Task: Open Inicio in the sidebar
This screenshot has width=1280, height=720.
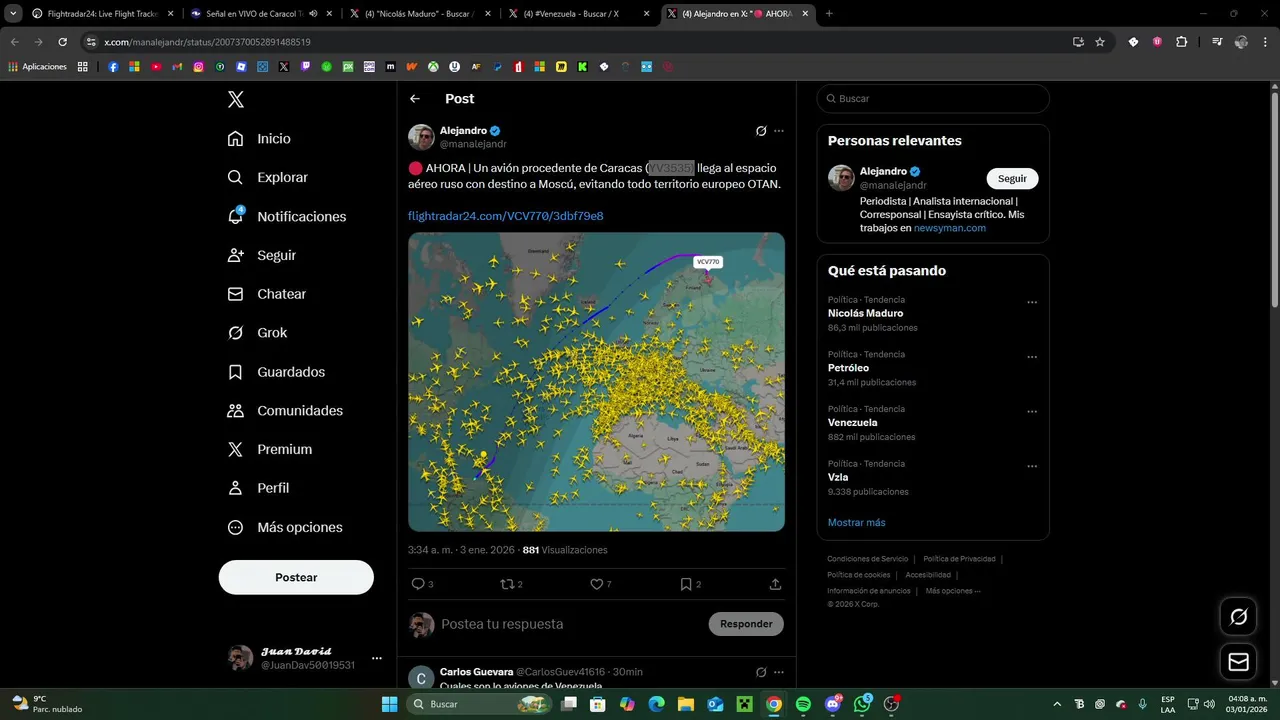Action: point(259,139)
